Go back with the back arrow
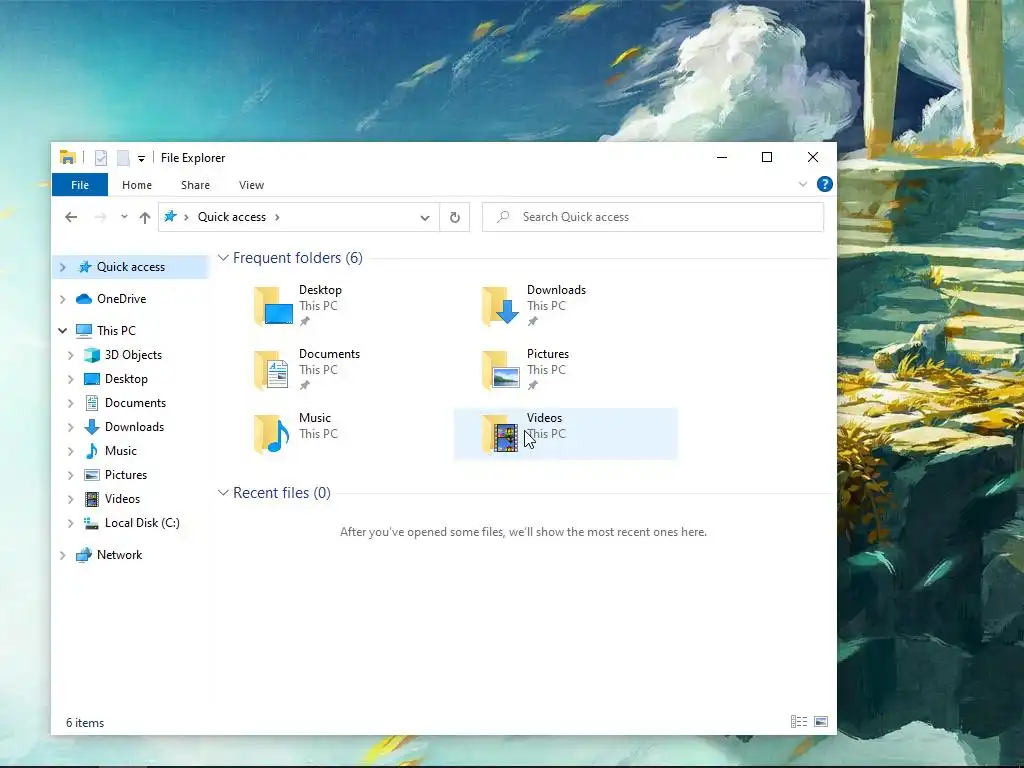This screenshot has height=768, width=1024. pos(71,217)
